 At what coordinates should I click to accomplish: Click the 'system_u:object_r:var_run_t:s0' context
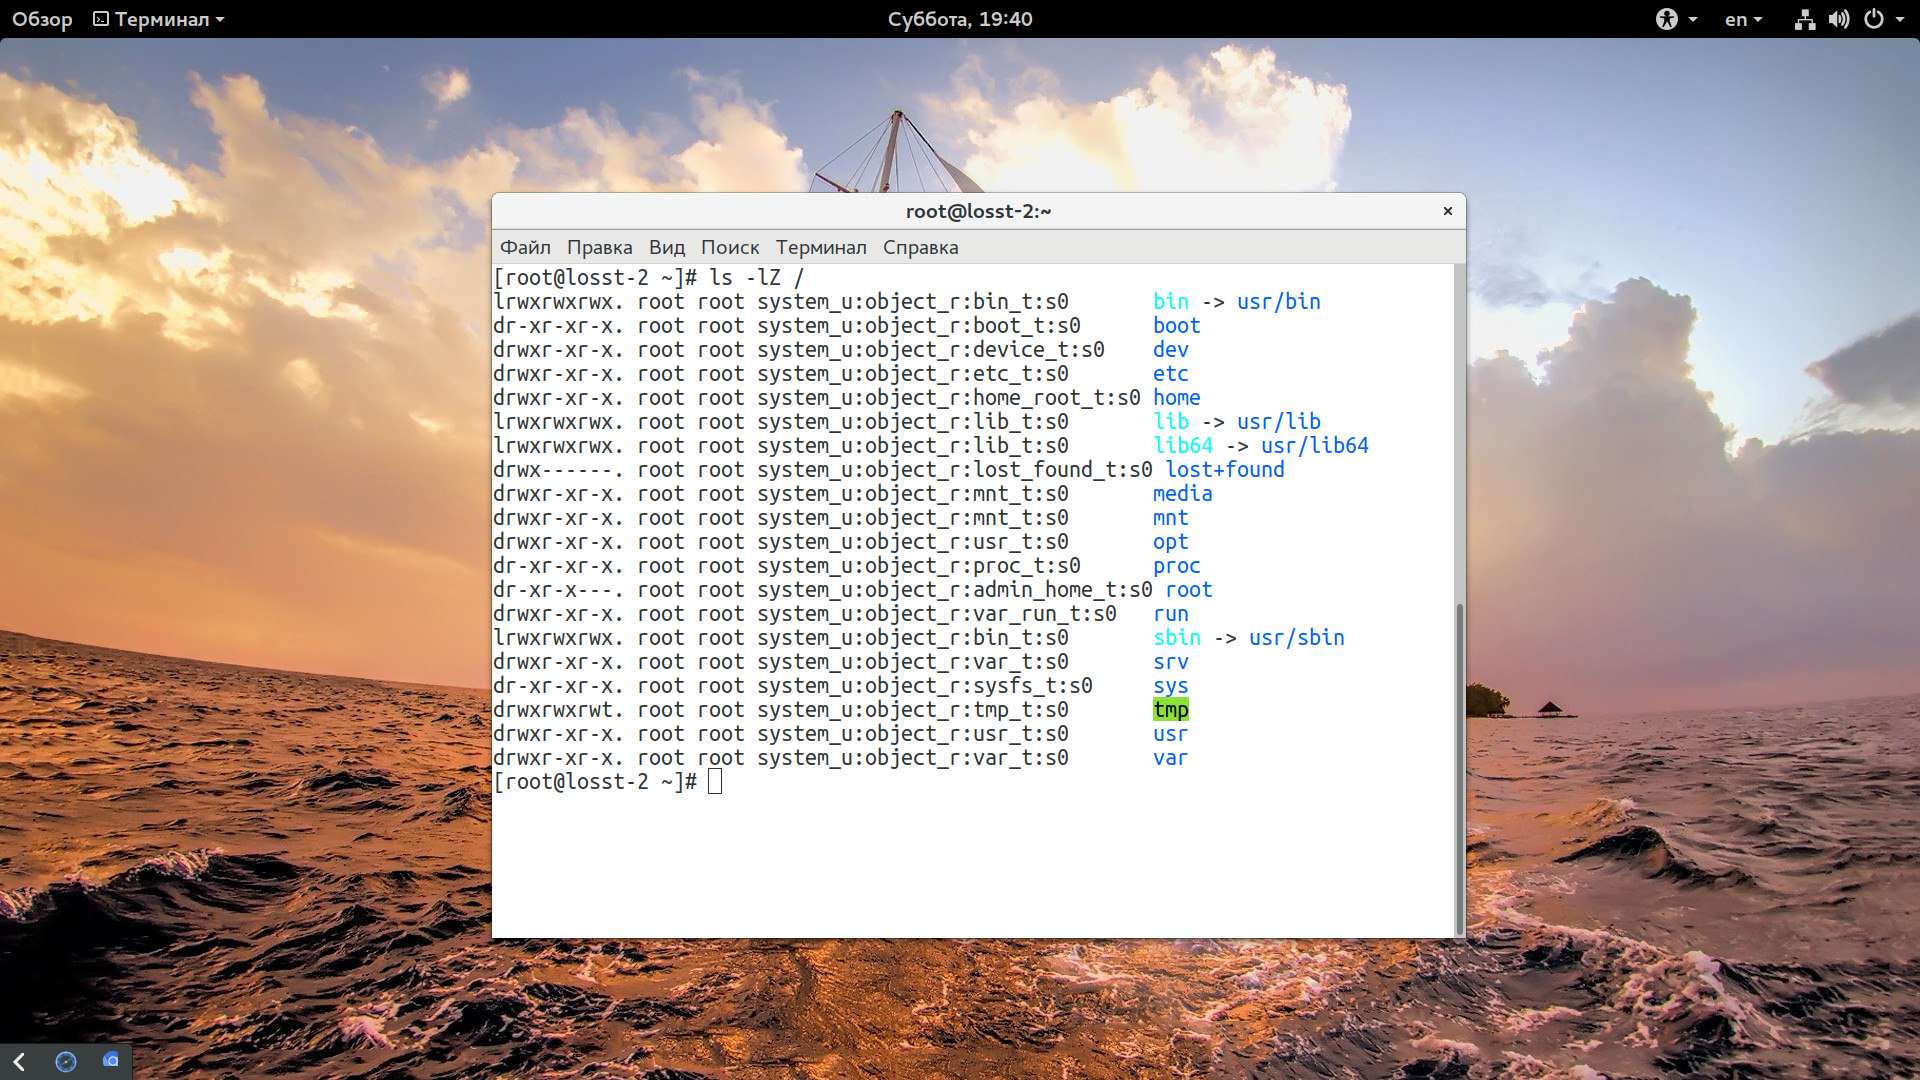(x=937, y=614)
